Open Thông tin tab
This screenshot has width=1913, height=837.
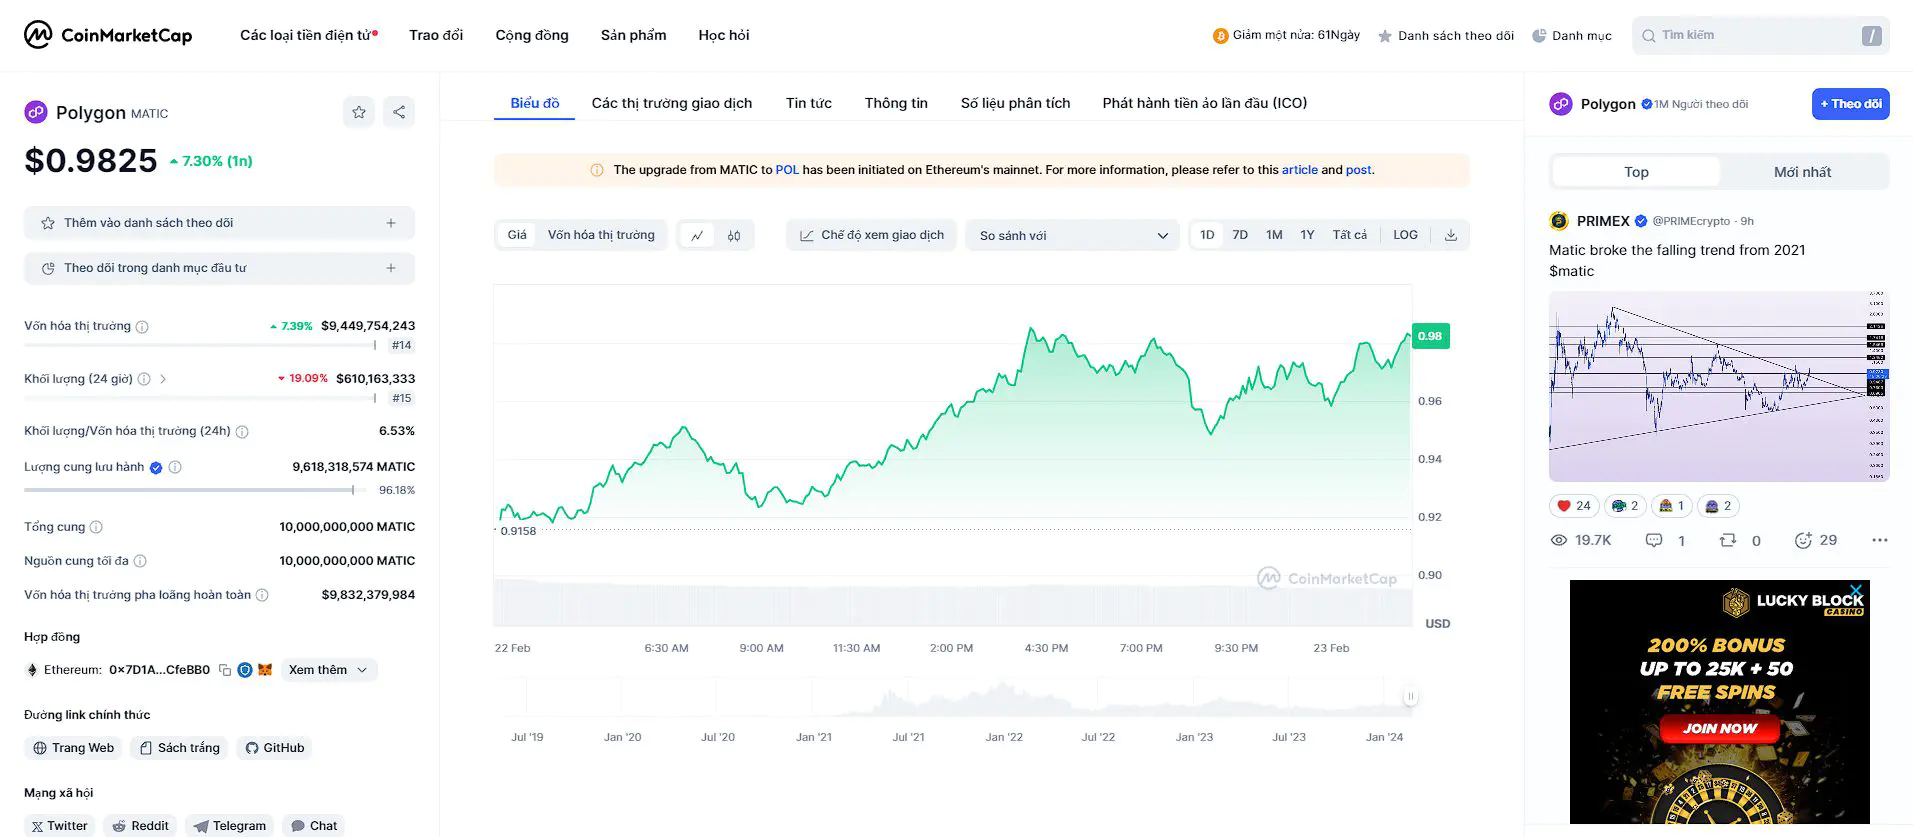click(896, 103)
